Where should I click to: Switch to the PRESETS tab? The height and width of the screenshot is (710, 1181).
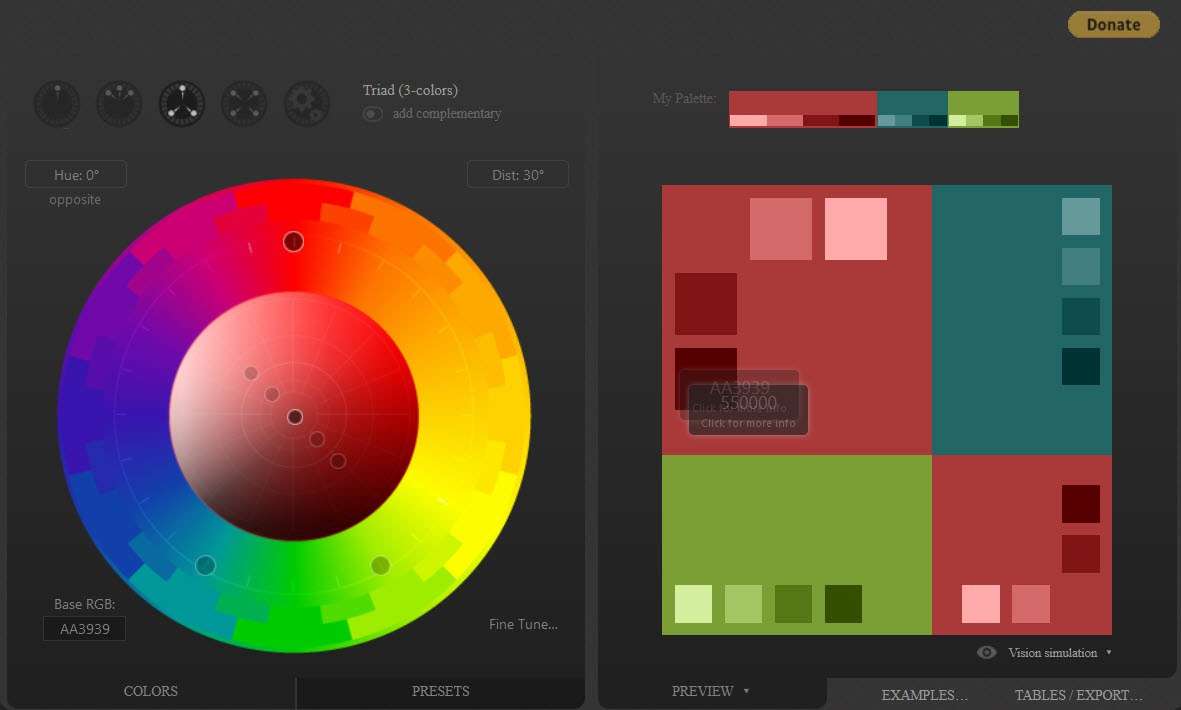pyautogui.click(x=440, y=691)
